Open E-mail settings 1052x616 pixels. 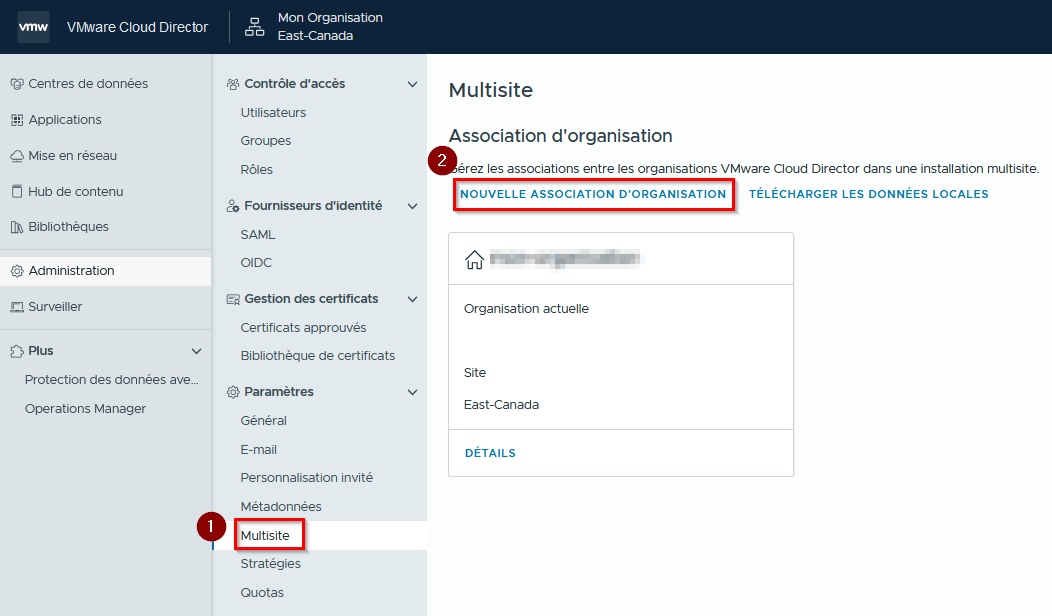[258, 450]
